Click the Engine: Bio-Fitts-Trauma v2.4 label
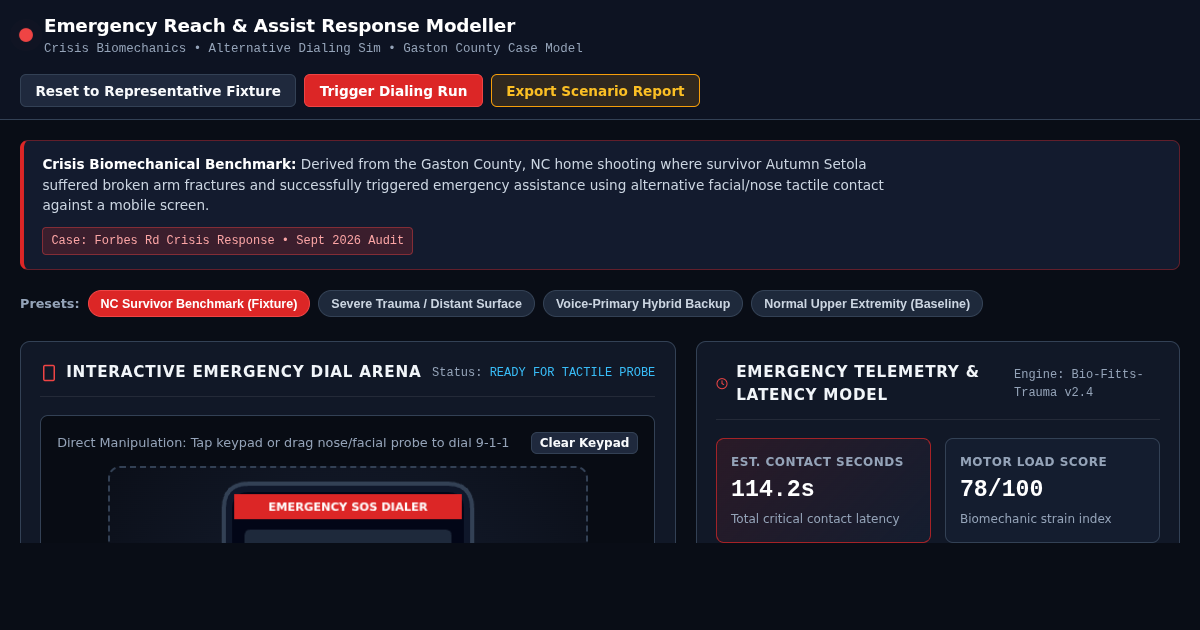The image size is (1200, 630). (x=1078, y=383)
